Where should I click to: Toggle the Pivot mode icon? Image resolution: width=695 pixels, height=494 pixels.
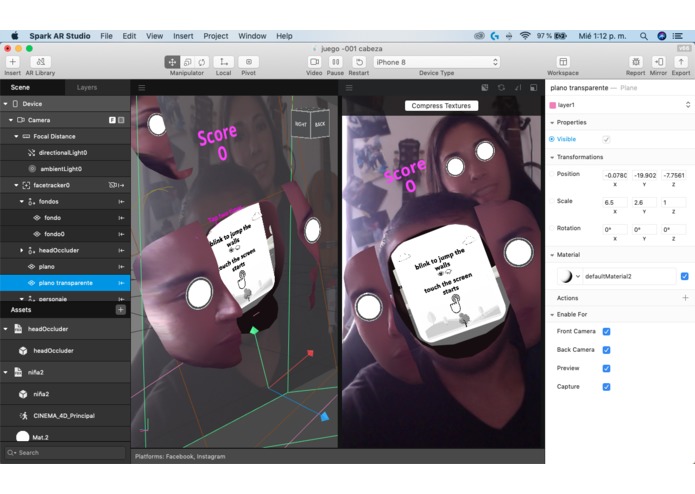click(249, 62)
